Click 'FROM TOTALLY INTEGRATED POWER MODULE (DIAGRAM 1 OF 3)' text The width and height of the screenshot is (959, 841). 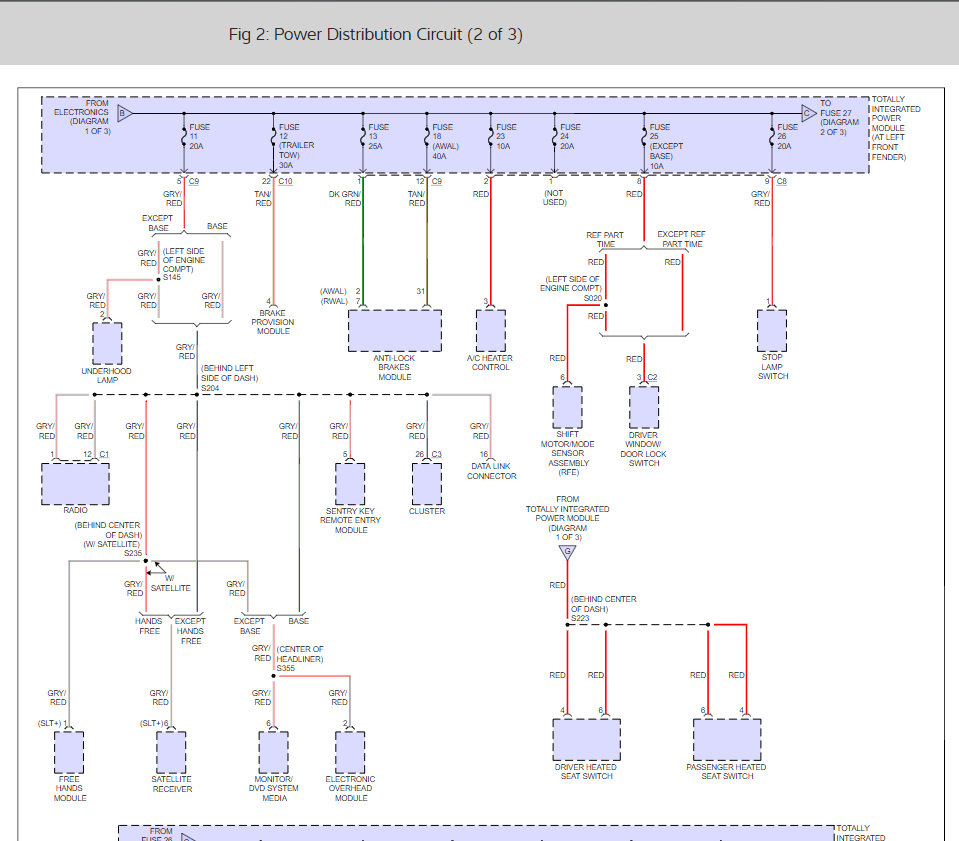568,518
